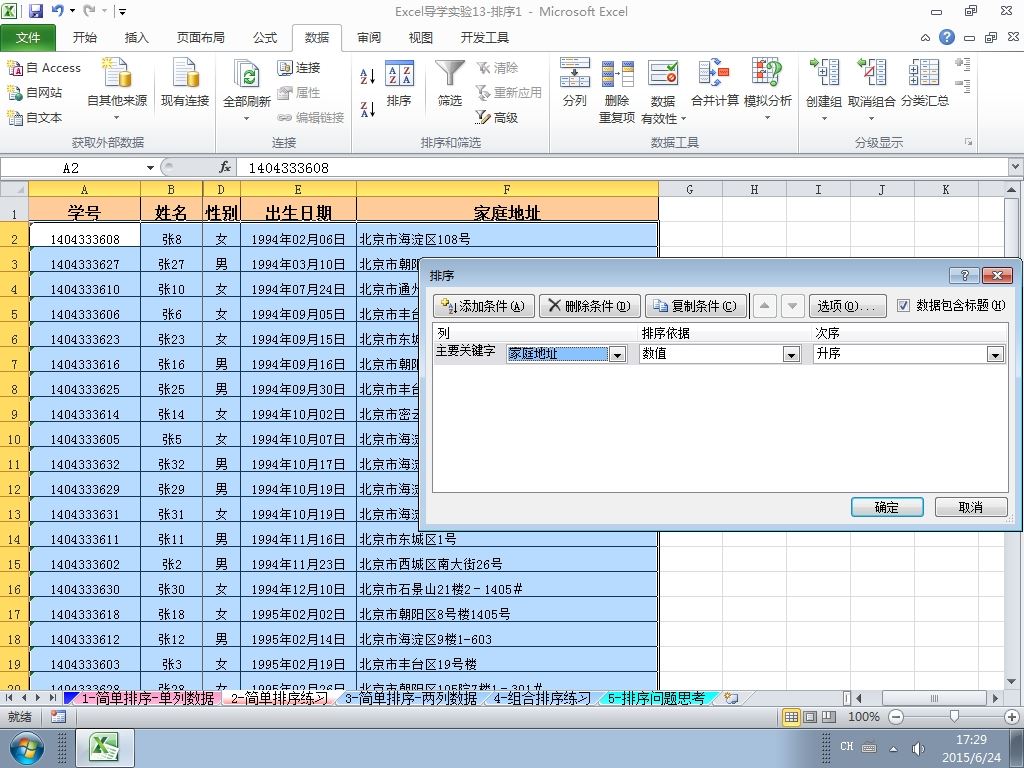Click Text to Columns (分列) icon
The image size is (1024, 768).
pos(575,72)
